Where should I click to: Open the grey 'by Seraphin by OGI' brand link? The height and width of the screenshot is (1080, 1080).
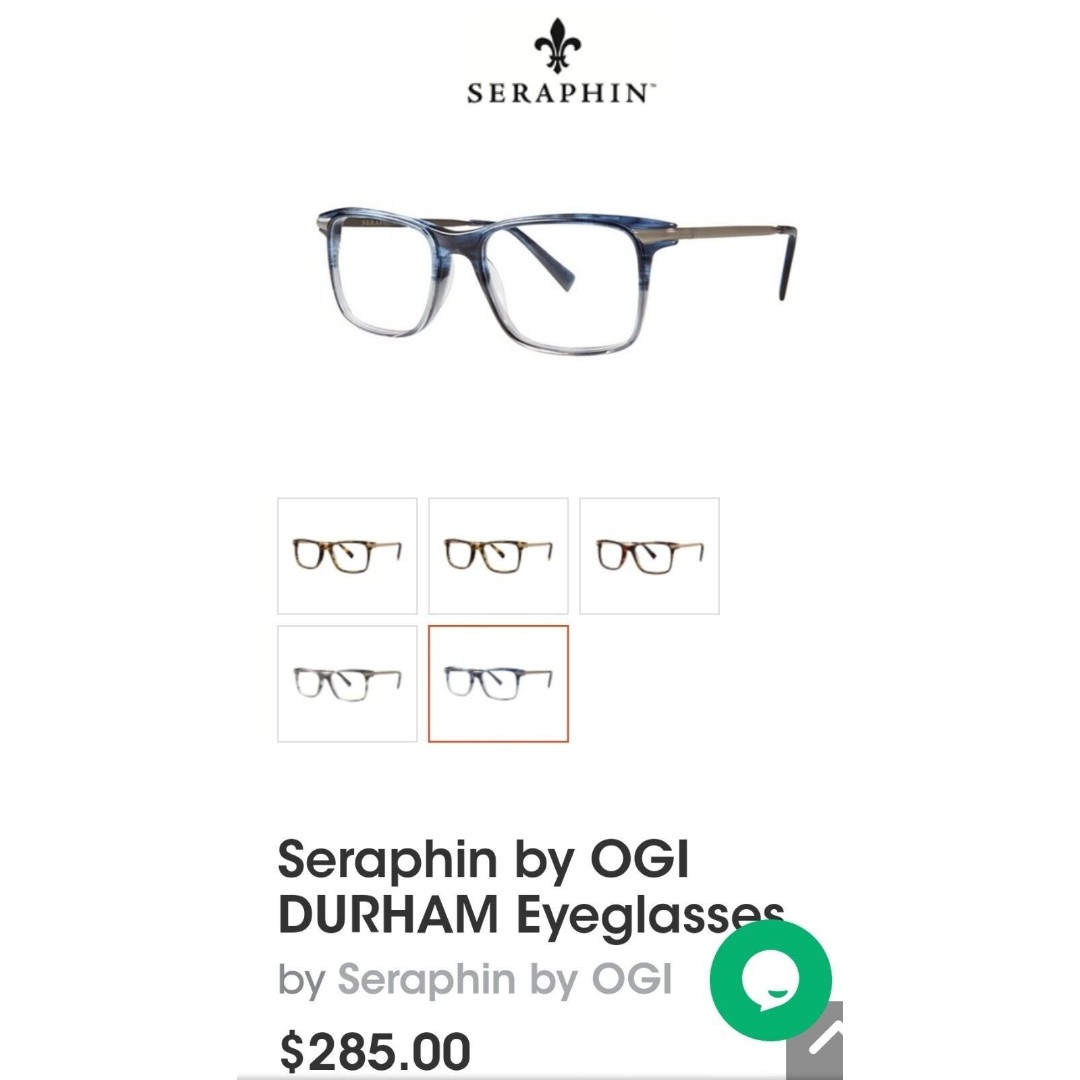tap(475, 979)
